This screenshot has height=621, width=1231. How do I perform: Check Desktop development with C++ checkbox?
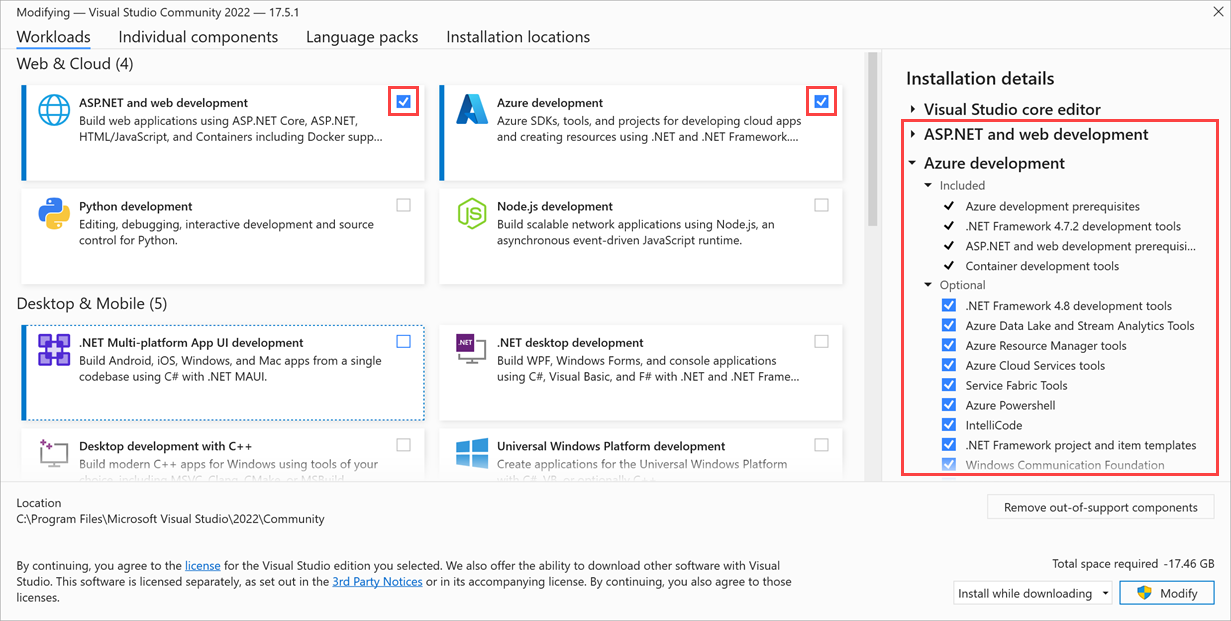403,445
